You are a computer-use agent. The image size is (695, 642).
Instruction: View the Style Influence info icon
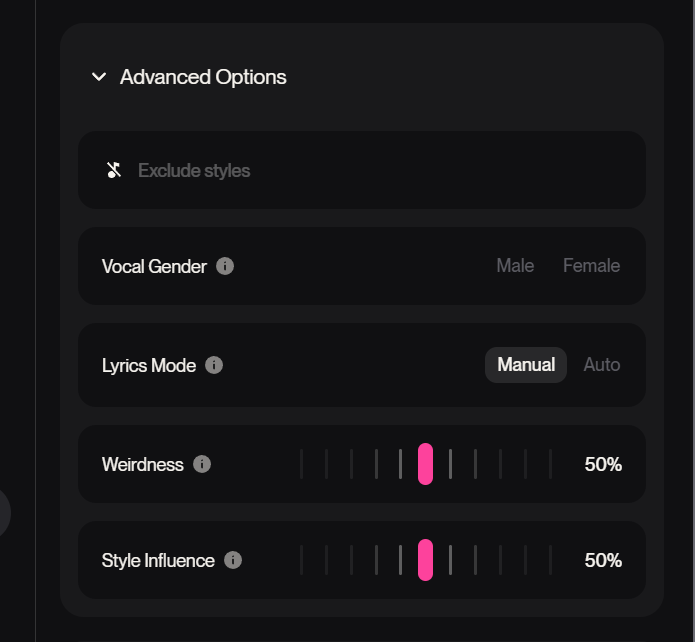(x=233, y=560)
